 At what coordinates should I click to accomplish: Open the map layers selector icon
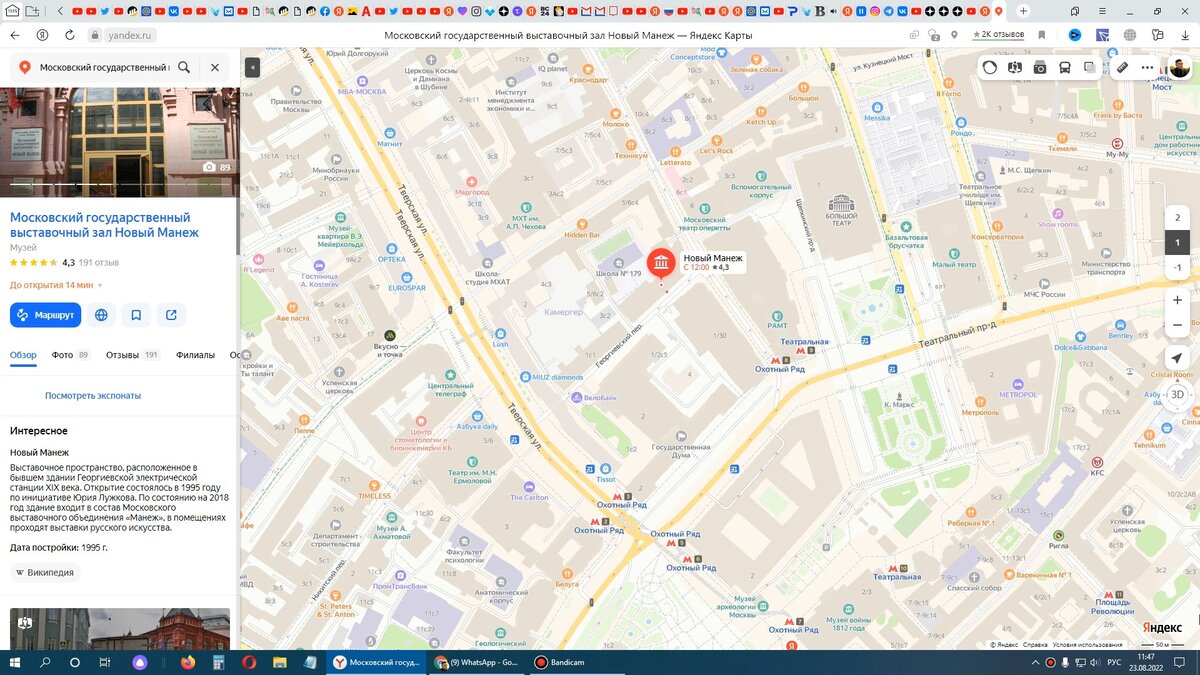[x=1090, y=67]
